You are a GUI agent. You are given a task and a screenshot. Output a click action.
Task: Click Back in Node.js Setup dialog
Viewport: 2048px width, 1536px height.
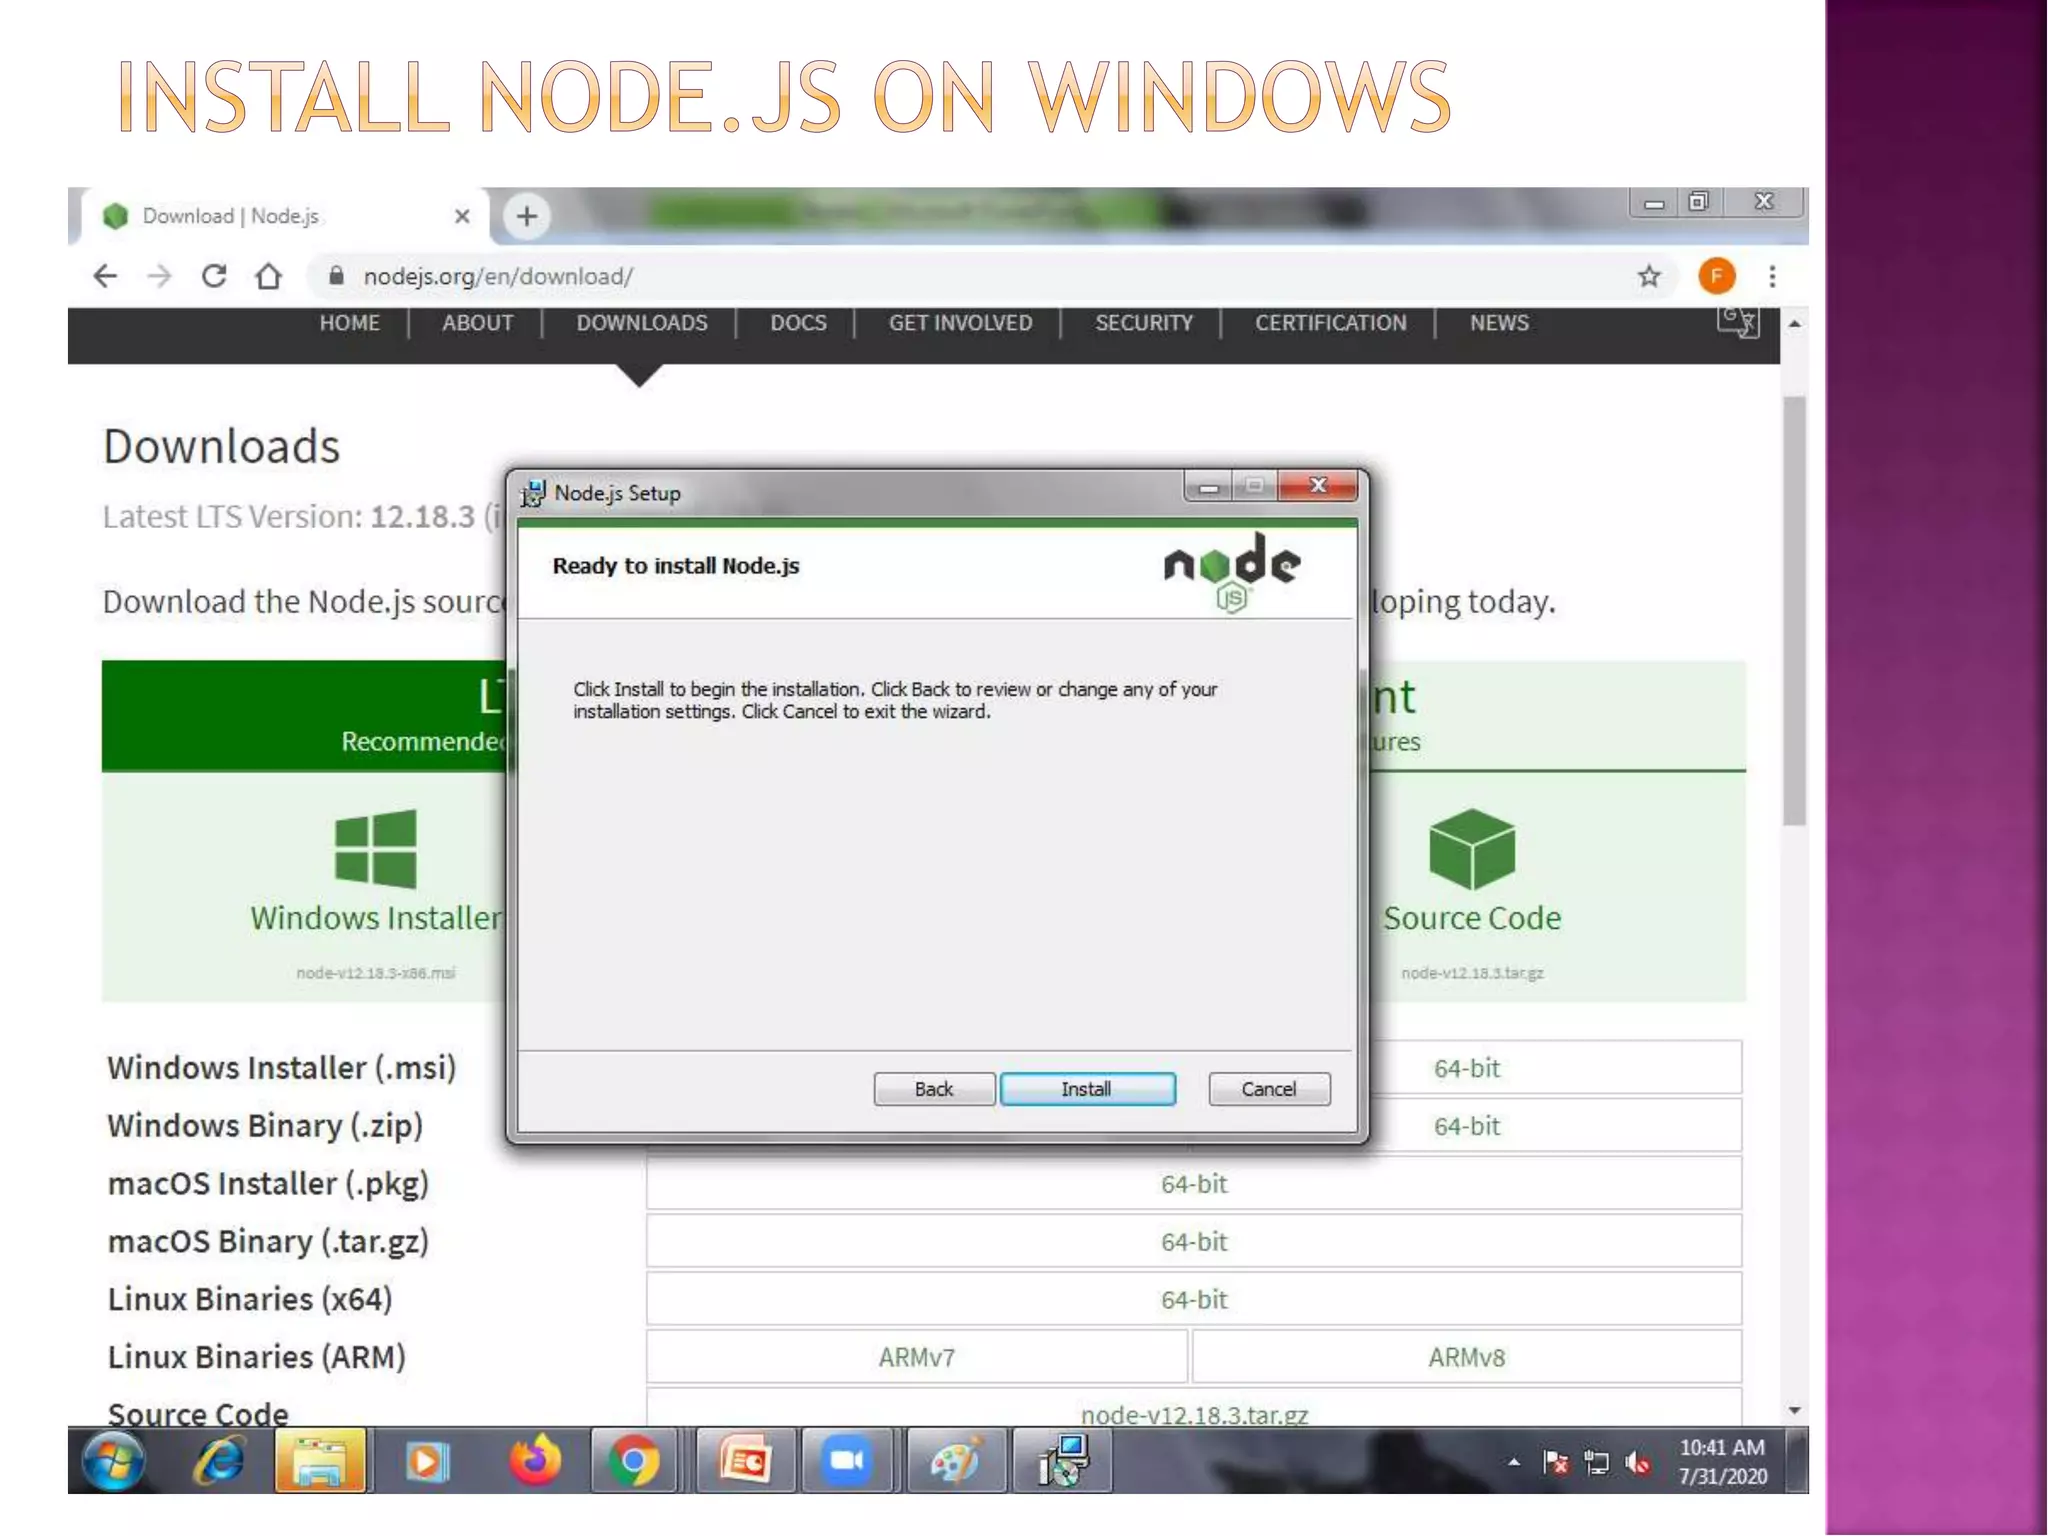(x=933, y=1089)
